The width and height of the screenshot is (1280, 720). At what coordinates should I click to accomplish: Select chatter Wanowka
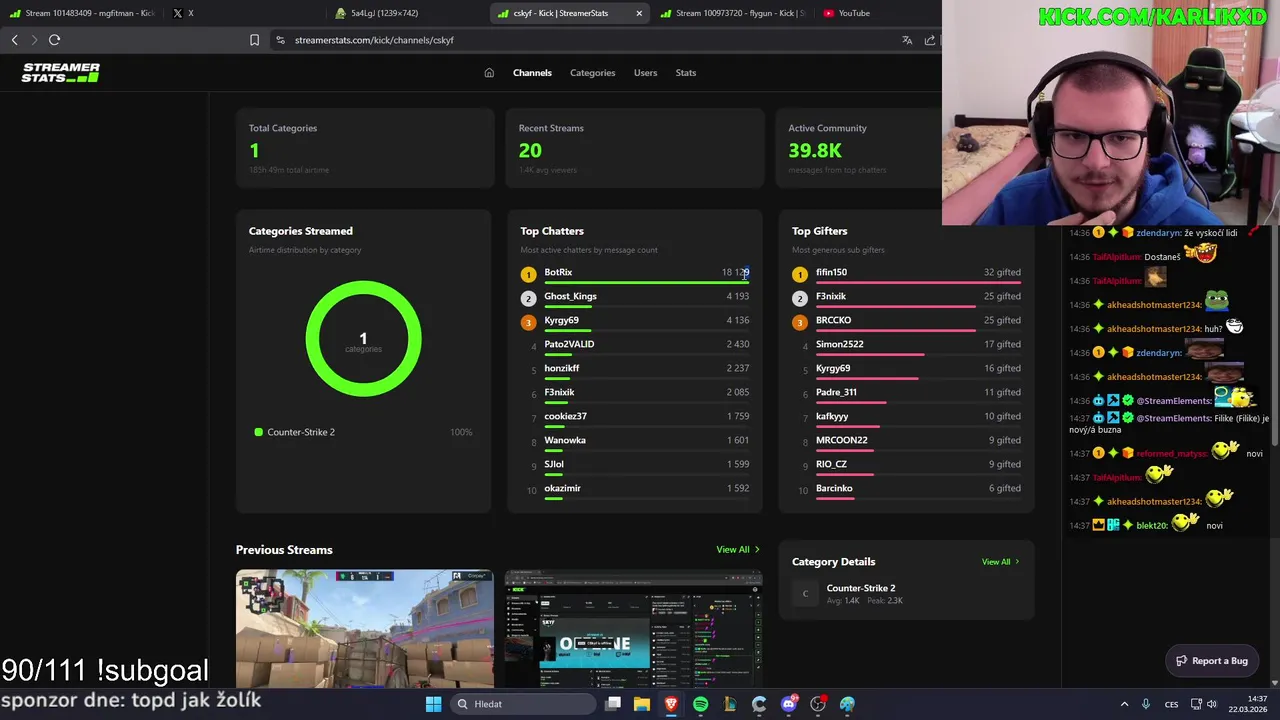(565, 440)
